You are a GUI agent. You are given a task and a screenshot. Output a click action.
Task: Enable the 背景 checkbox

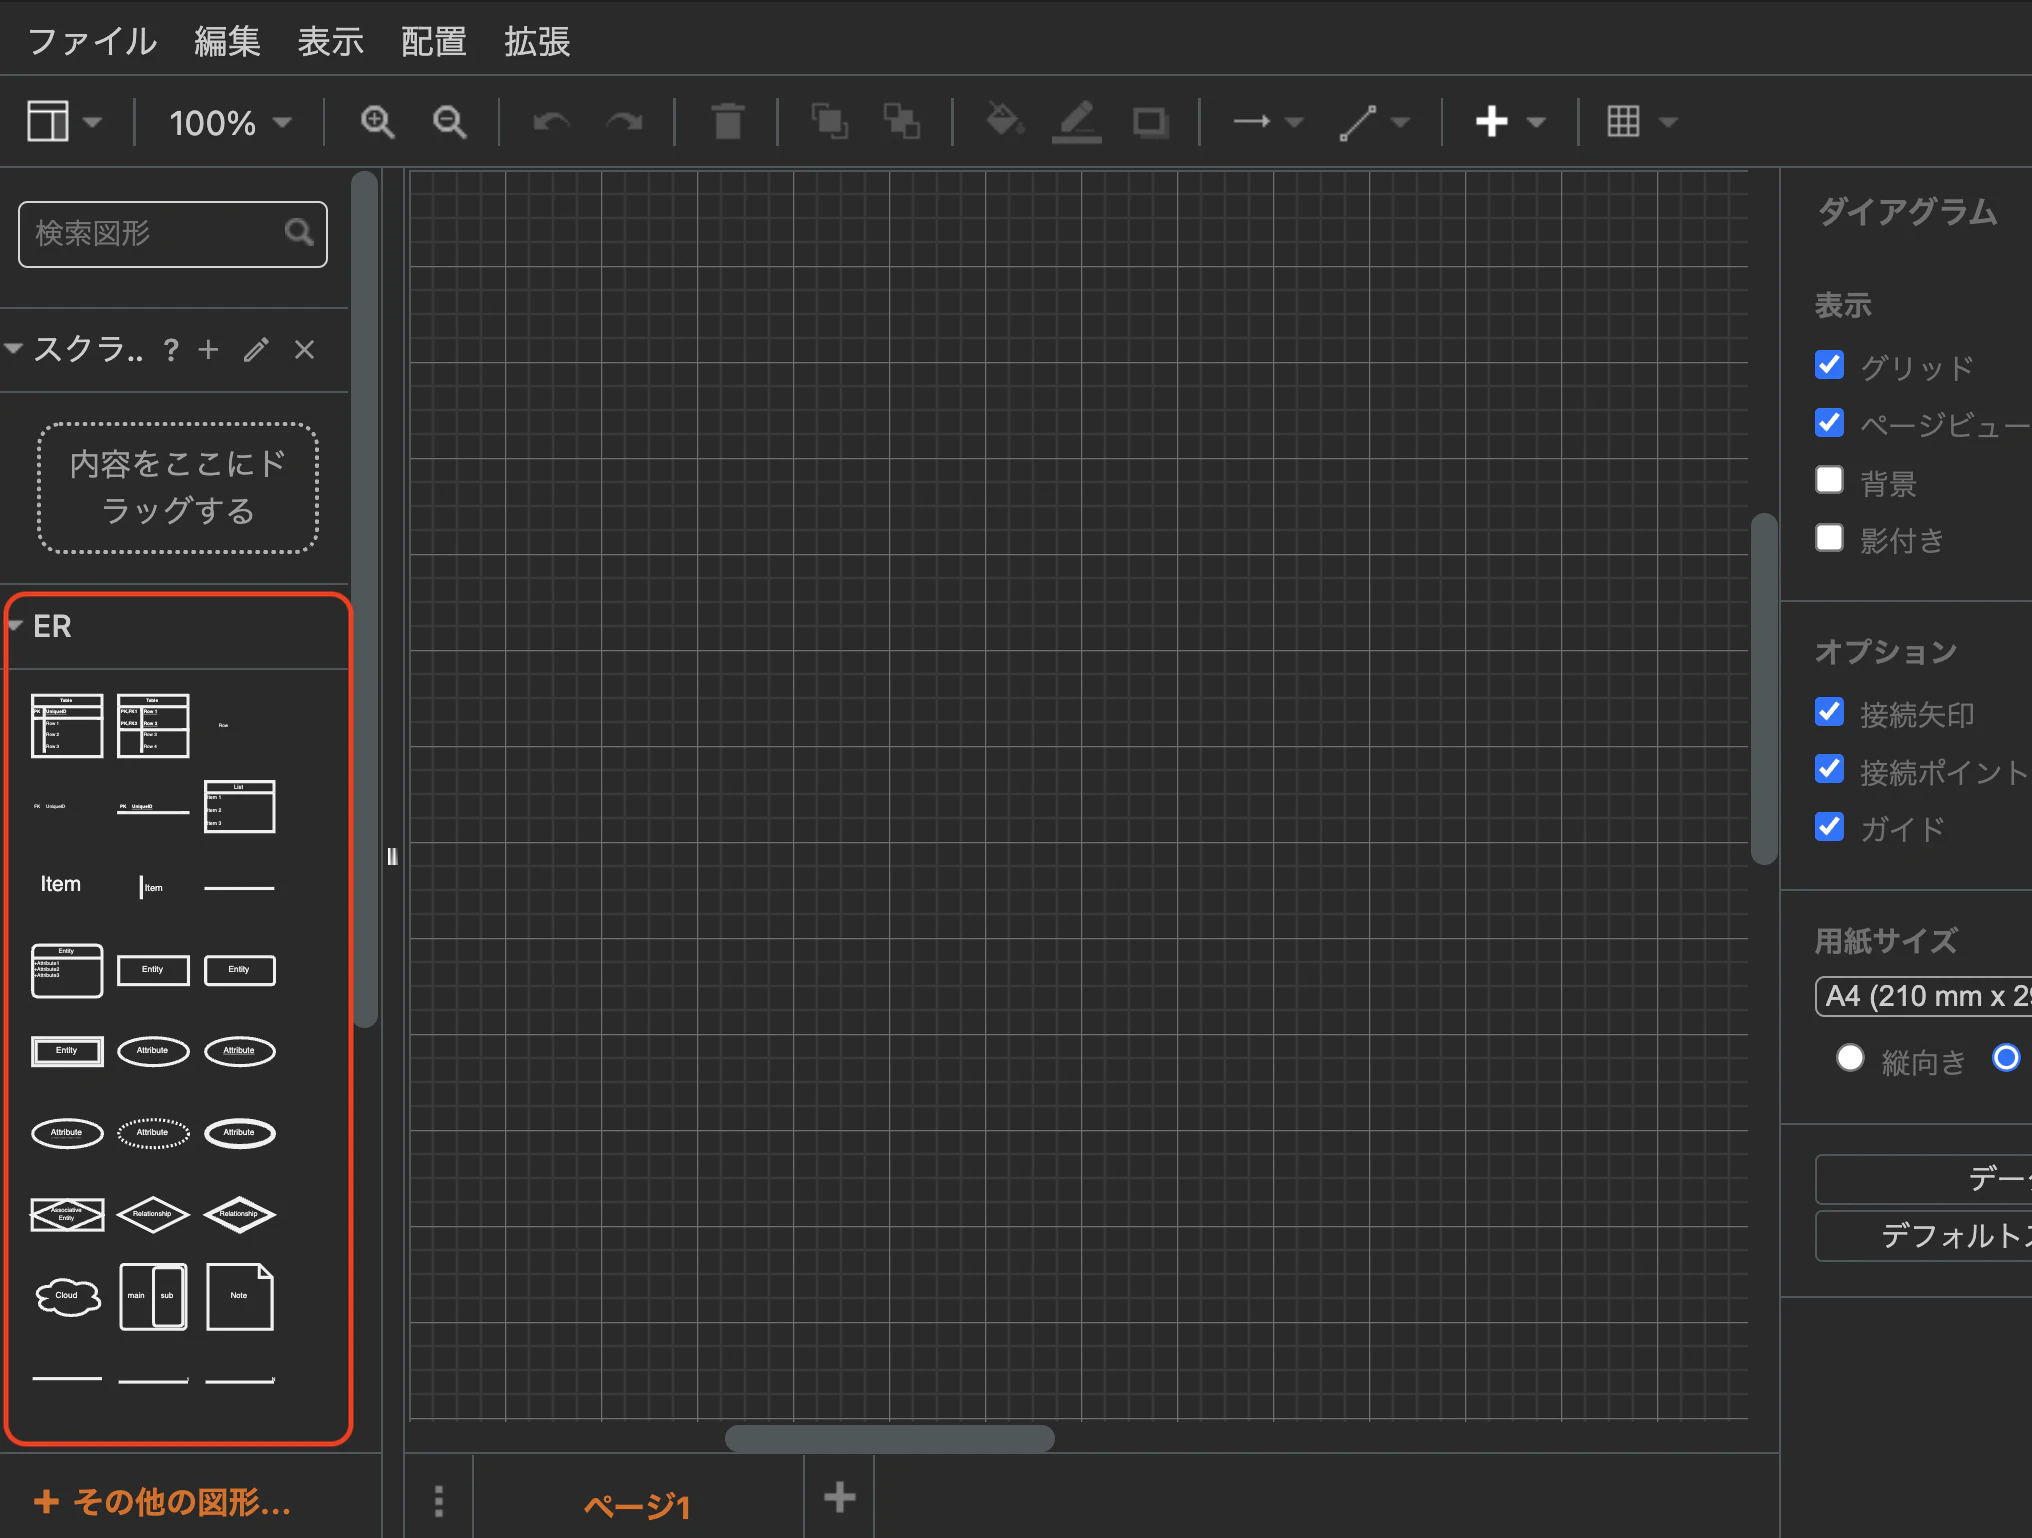click(x=1829, y=480)
